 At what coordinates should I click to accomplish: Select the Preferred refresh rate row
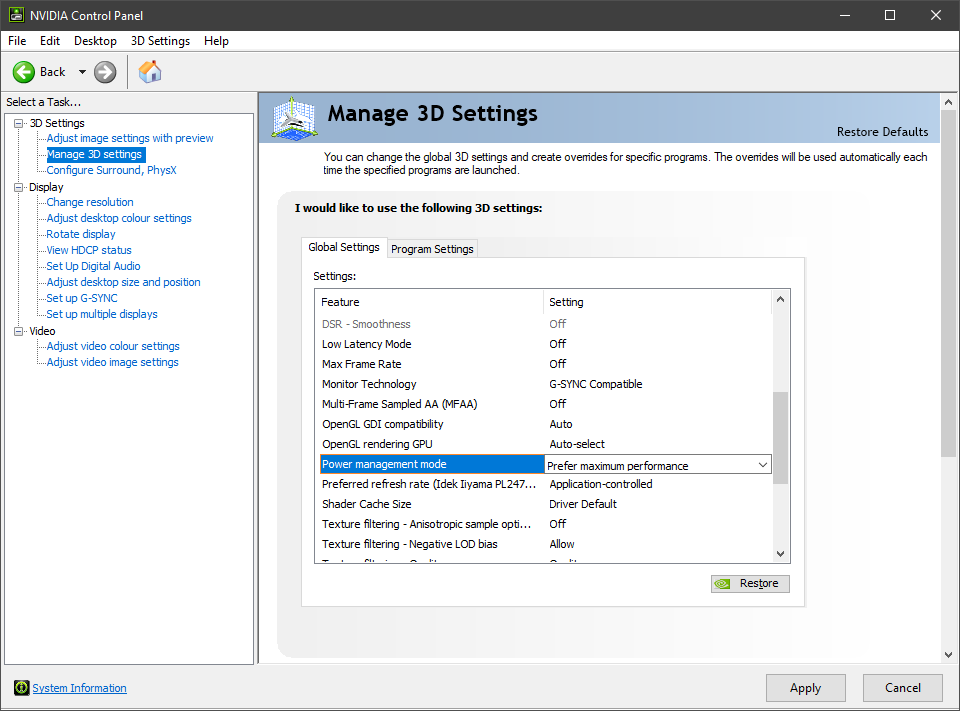544,484
